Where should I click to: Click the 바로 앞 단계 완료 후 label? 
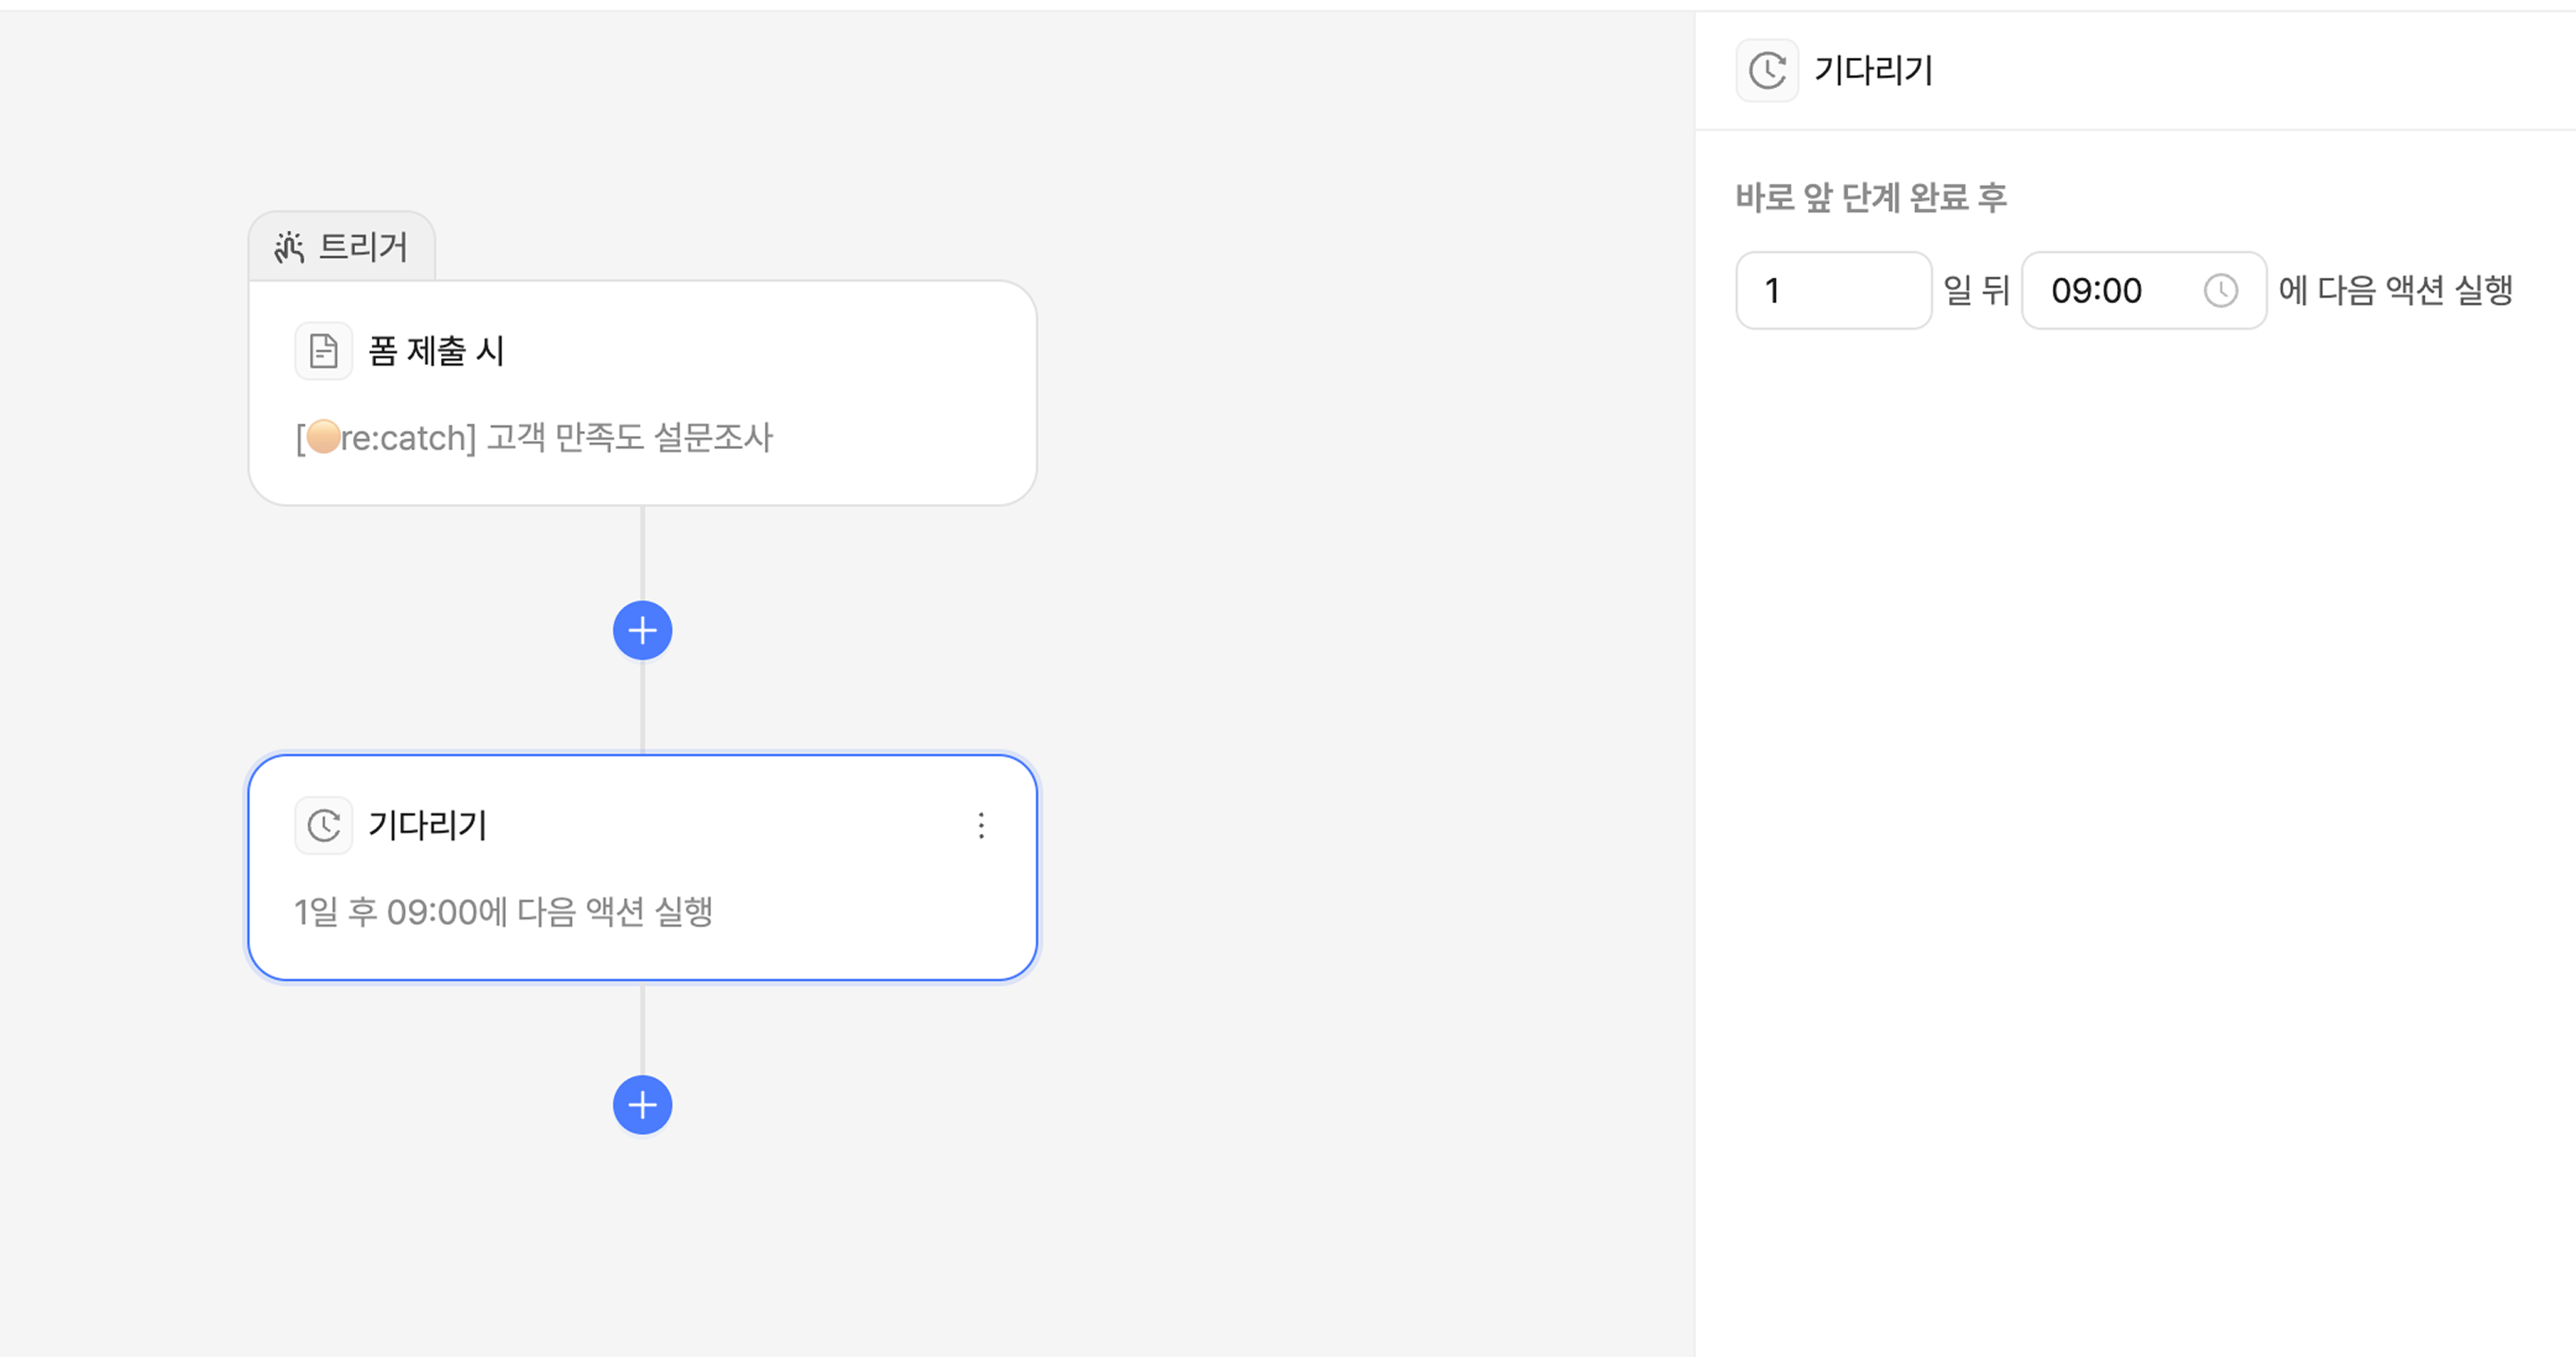(1871, 198)
